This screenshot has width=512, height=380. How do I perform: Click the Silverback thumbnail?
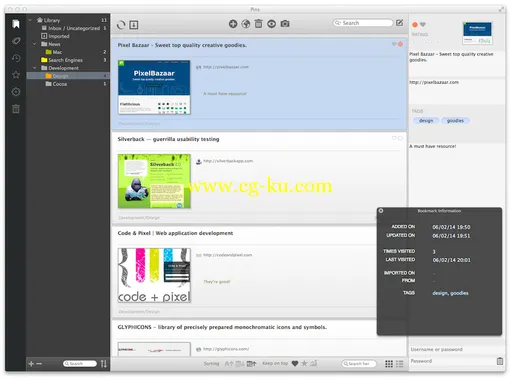(x=154, y=181)
